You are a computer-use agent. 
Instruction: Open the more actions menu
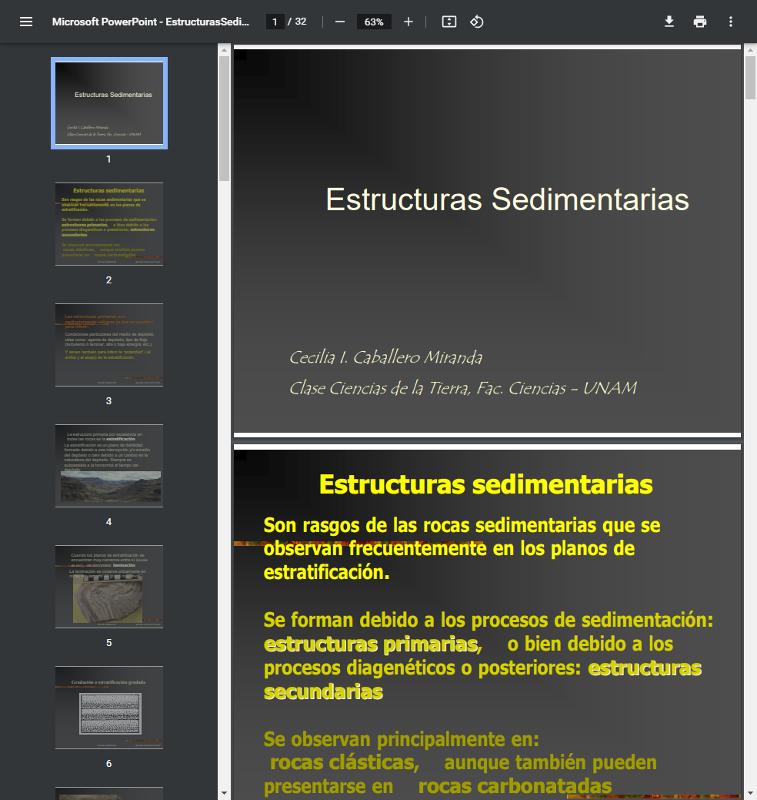coord(730,21)
